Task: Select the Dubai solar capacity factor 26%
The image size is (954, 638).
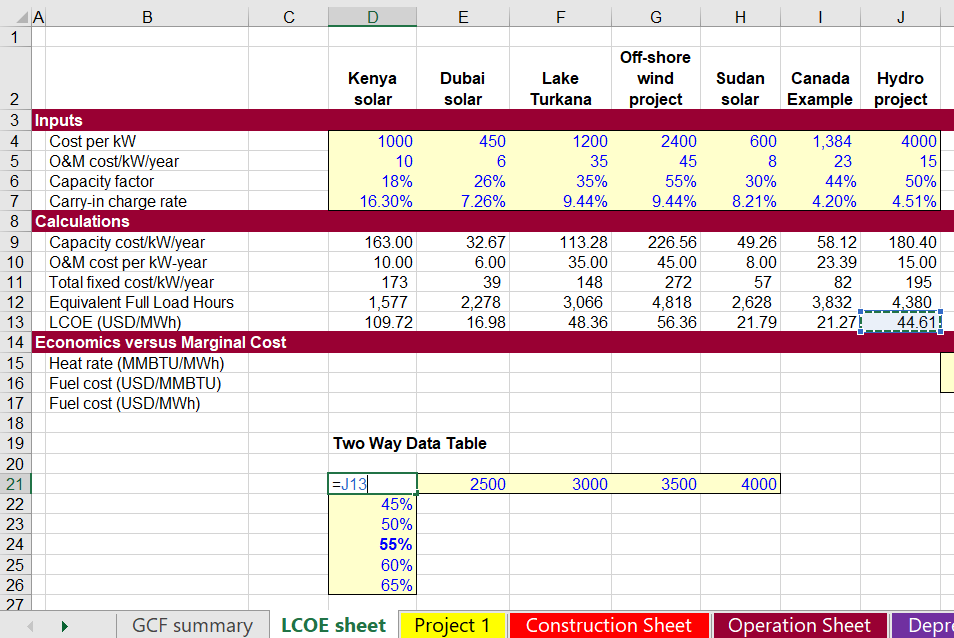Action: pyautogui.click(x=463, y=181)
